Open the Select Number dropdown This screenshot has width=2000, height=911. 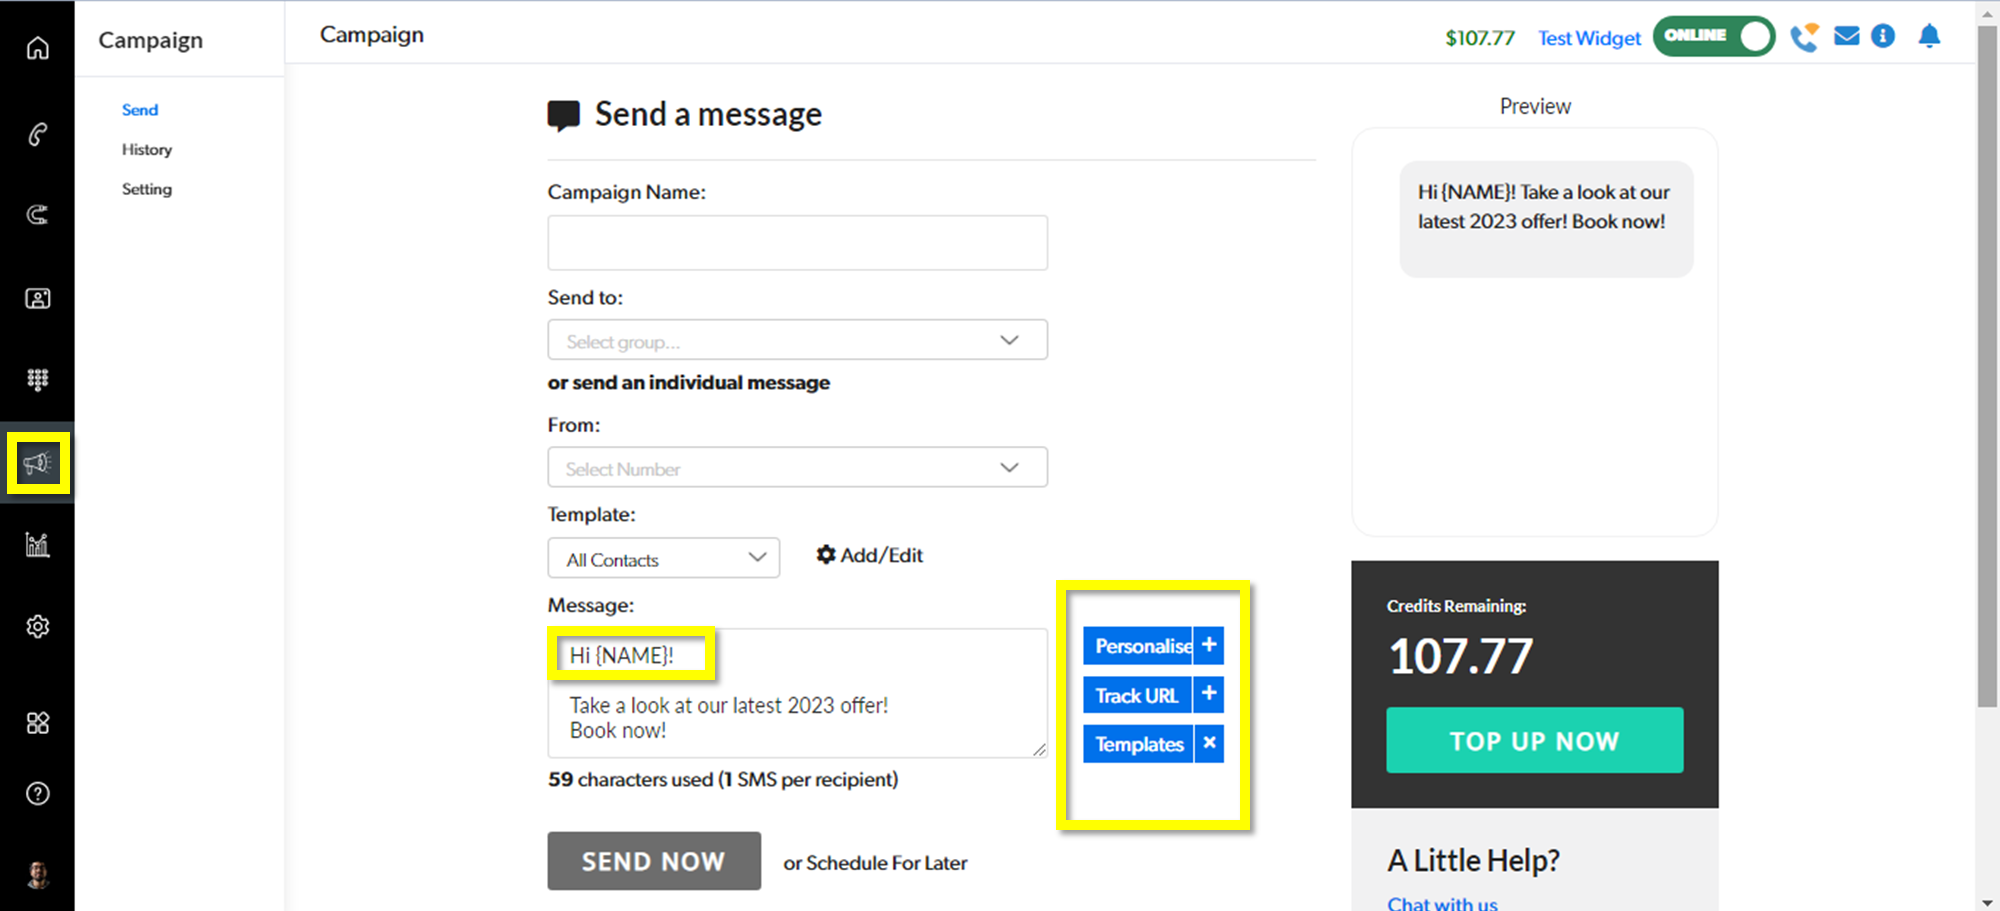pyautogui.click(x=797, y=467)
